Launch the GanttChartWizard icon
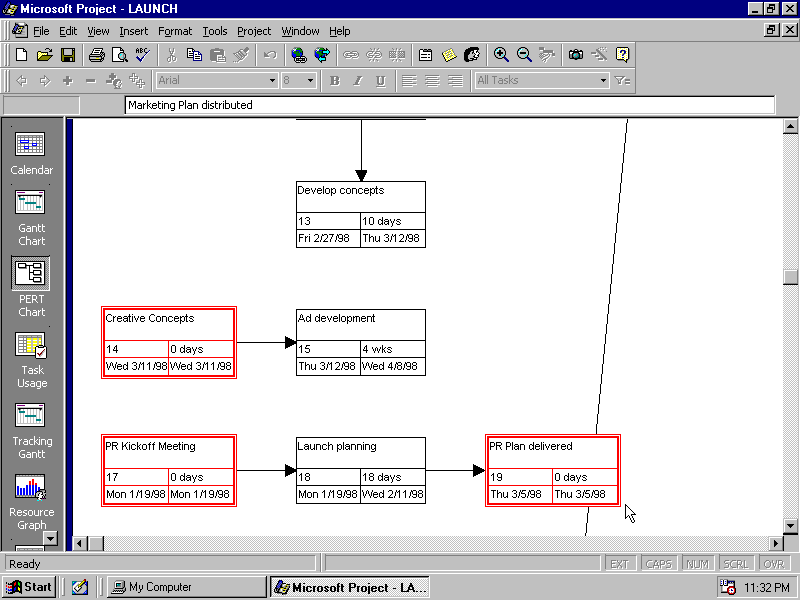800x600 pixels. click(599, 55)
